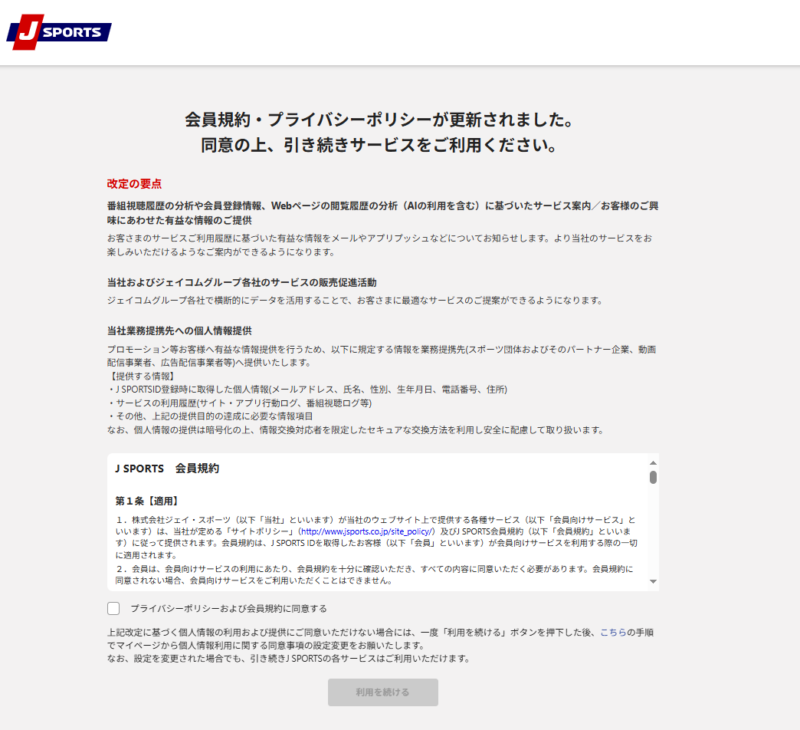Check the privacy policy and terms agreement checkbox
Screen dimensions: 800x730
click(114, 608)
